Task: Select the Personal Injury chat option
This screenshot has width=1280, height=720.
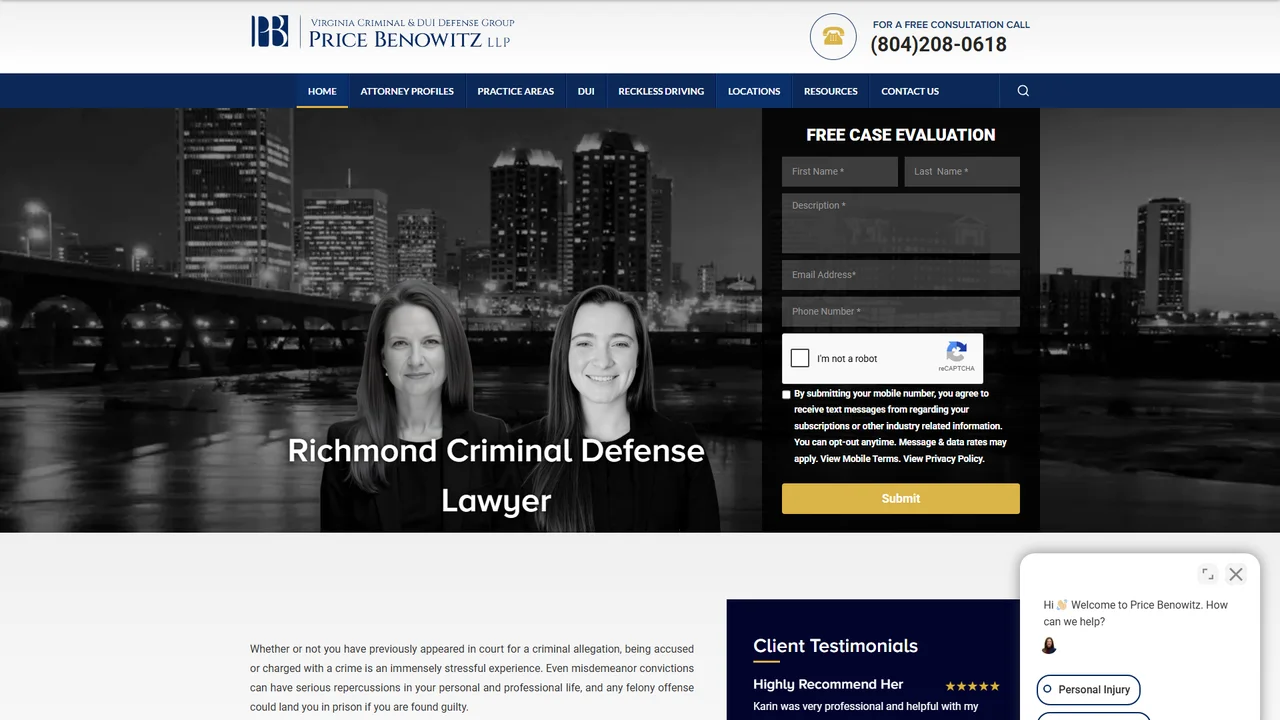Action: (x=1088, y=690)
